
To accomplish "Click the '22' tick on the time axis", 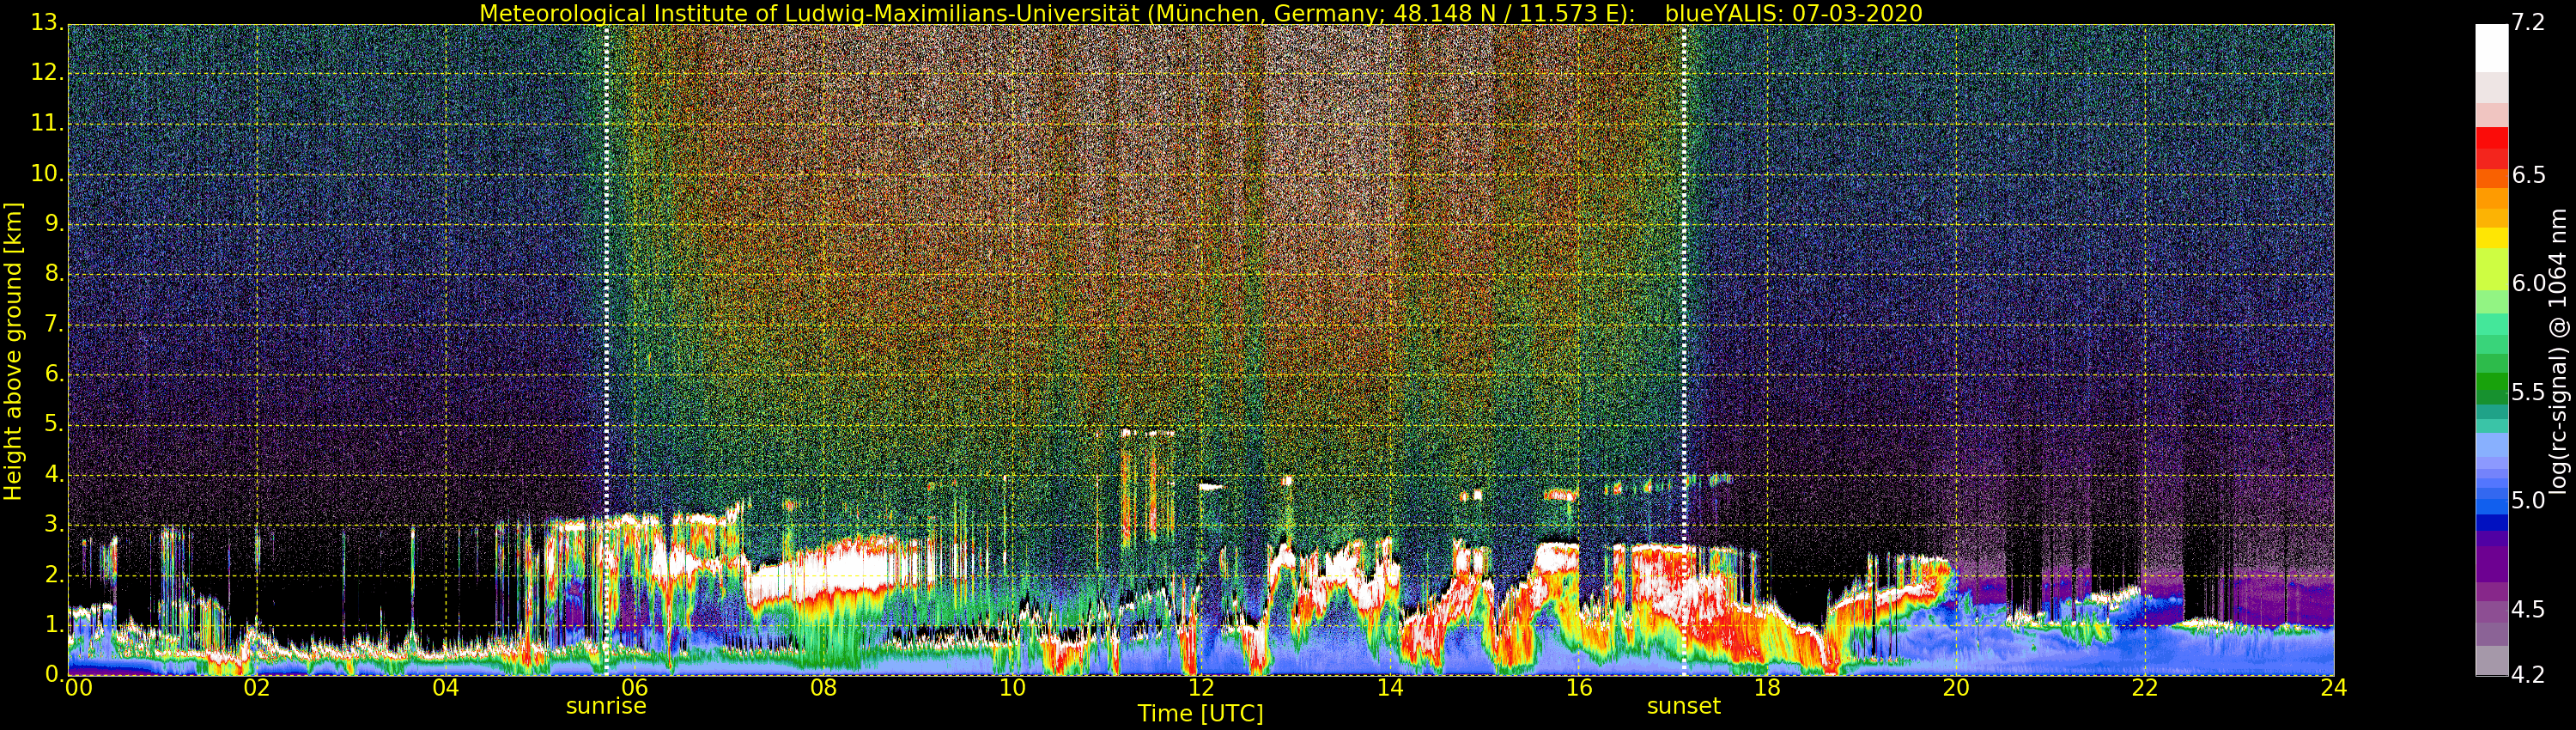I will point(2145,688).
